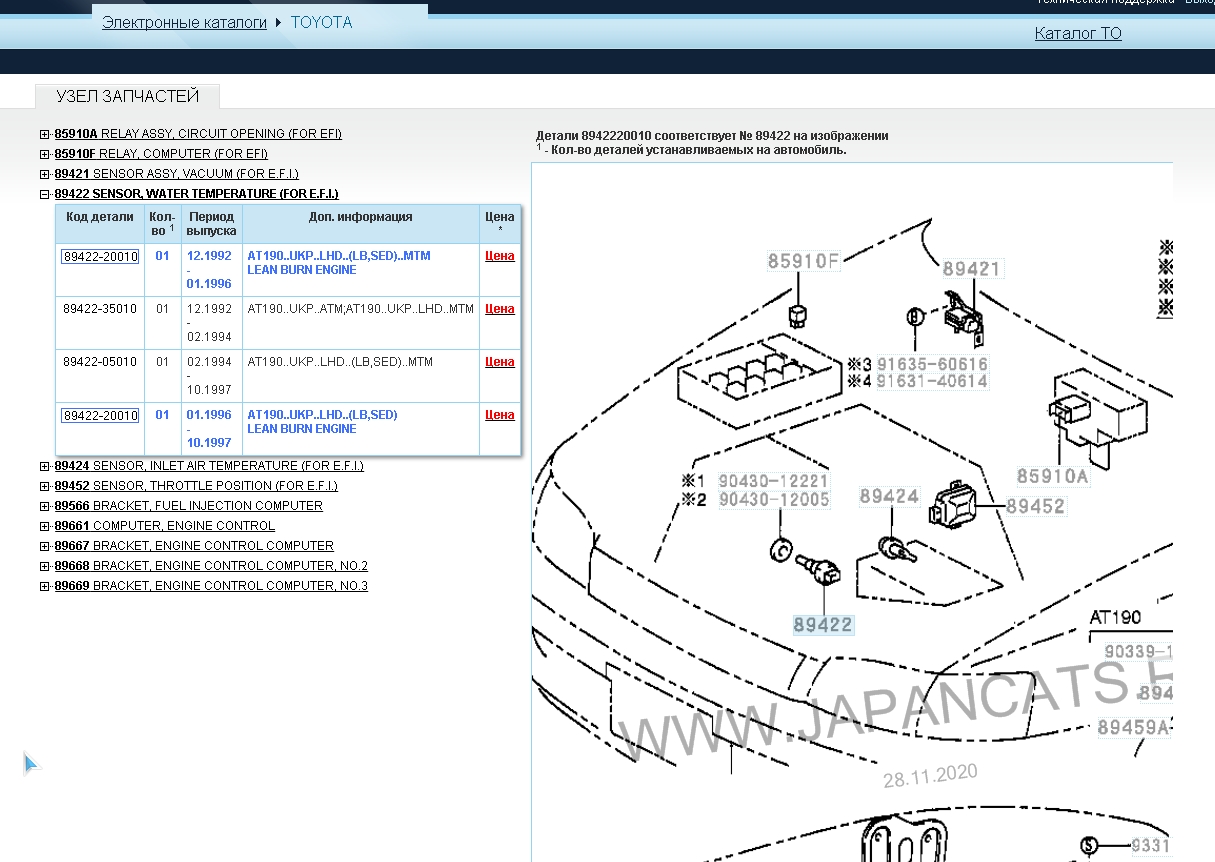Go to Электронные каталоги breadcrumb
This screenshot has width=1215, height=862.
pos(184,22)
